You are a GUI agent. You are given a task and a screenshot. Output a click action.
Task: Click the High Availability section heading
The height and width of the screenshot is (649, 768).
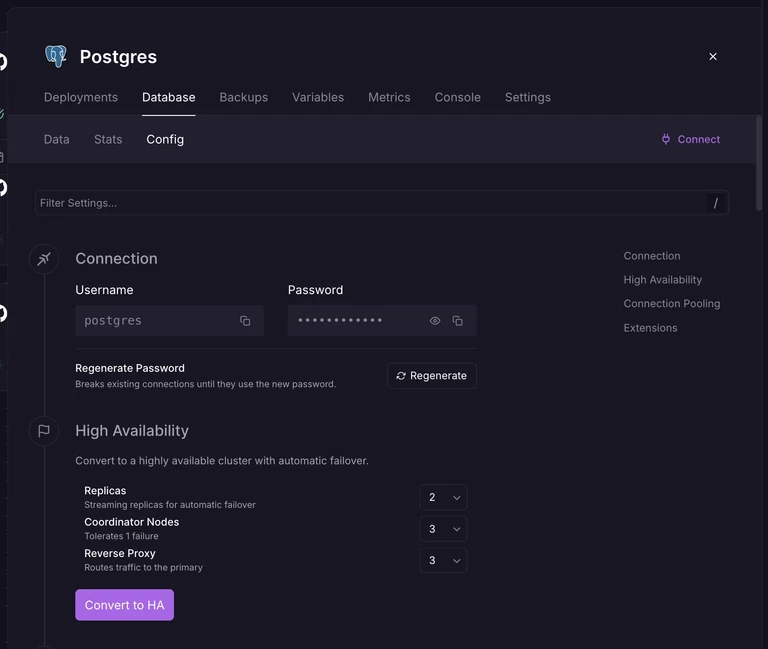132,431
